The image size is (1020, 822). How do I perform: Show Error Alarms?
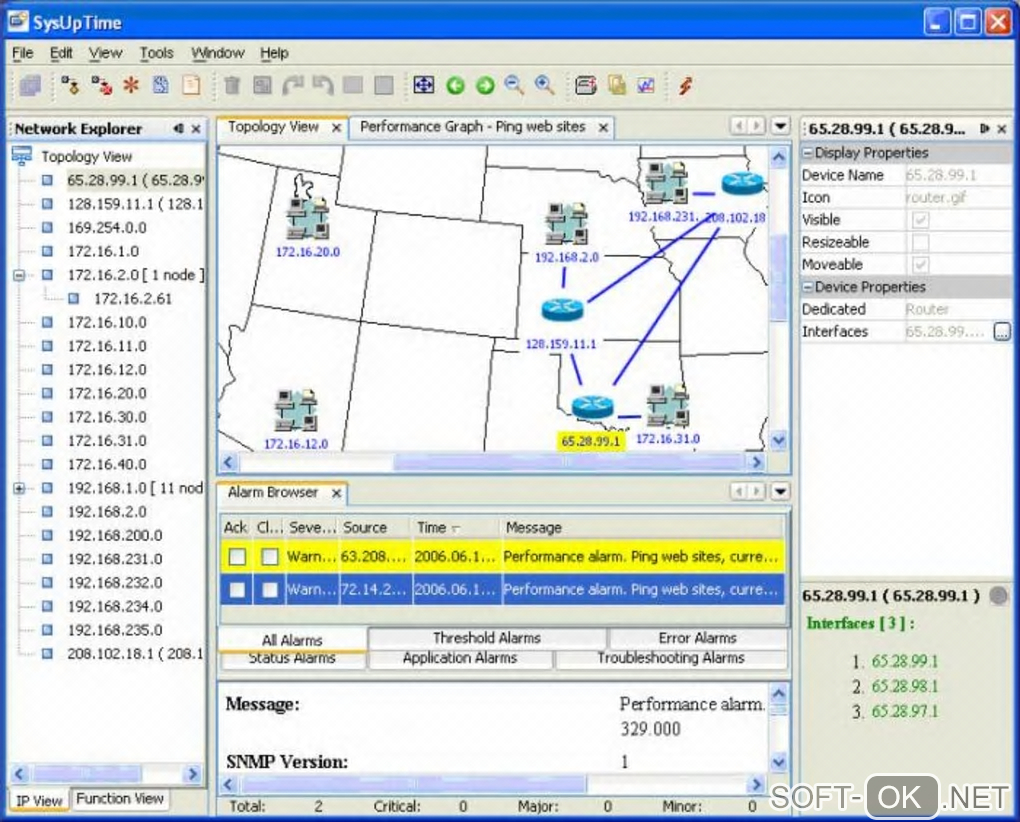(x=697, y=638)
